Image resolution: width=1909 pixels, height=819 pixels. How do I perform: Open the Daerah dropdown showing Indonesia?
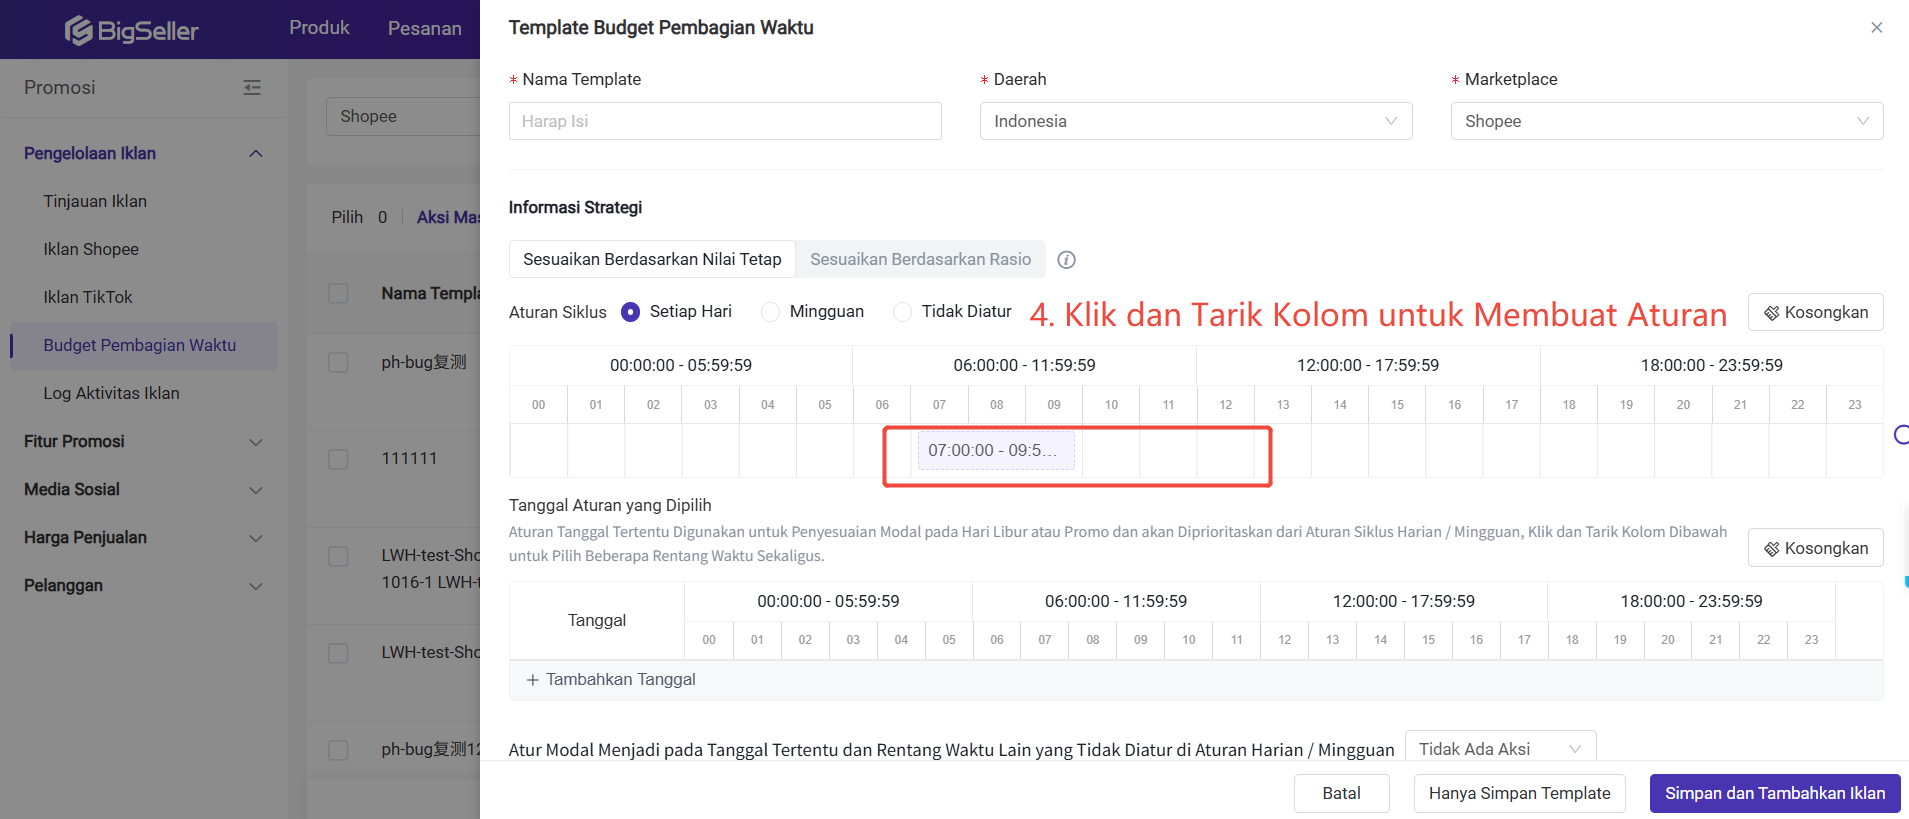pos(1195,121)
